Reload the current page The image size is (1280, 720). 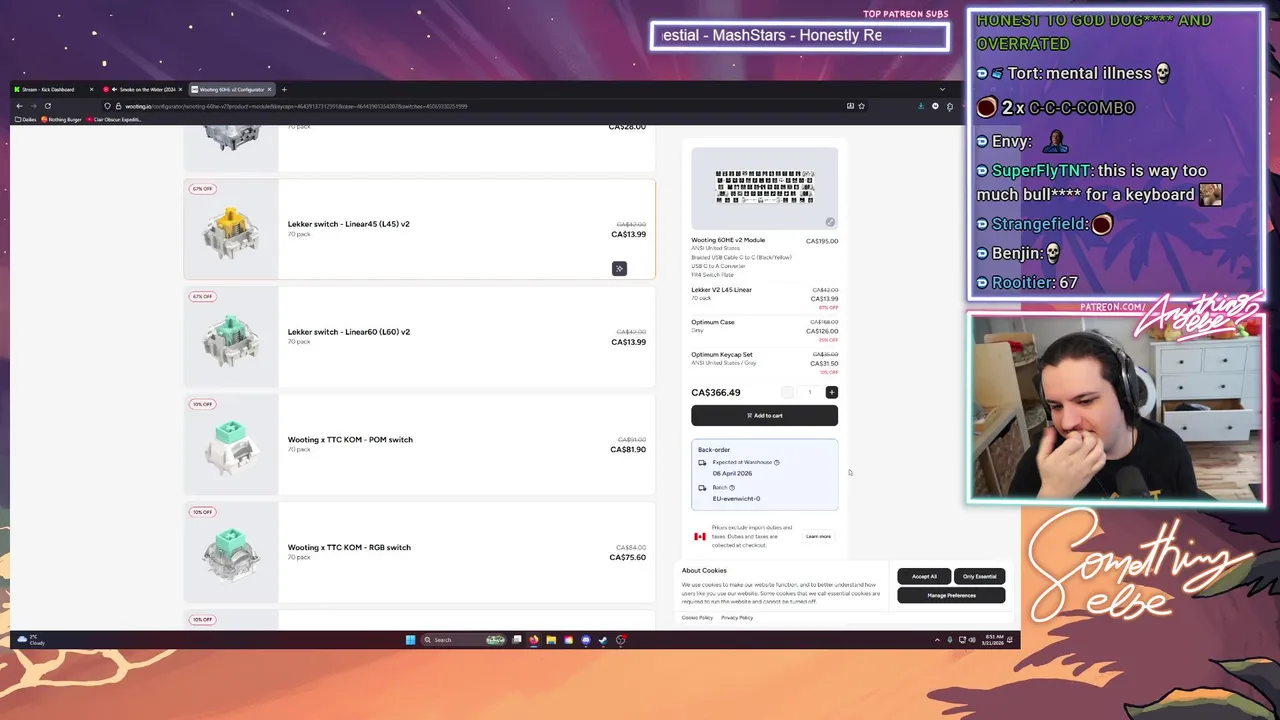(47, 106)
